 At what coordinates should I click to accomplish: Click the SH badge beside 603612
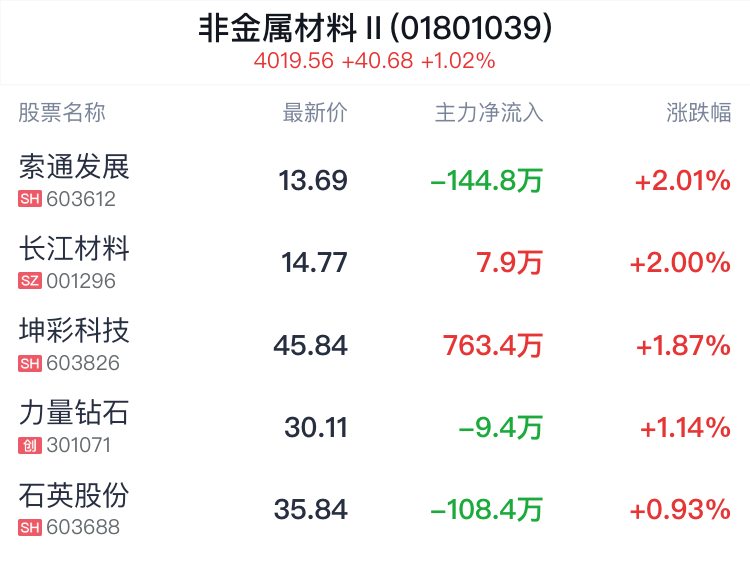[30, 199]
